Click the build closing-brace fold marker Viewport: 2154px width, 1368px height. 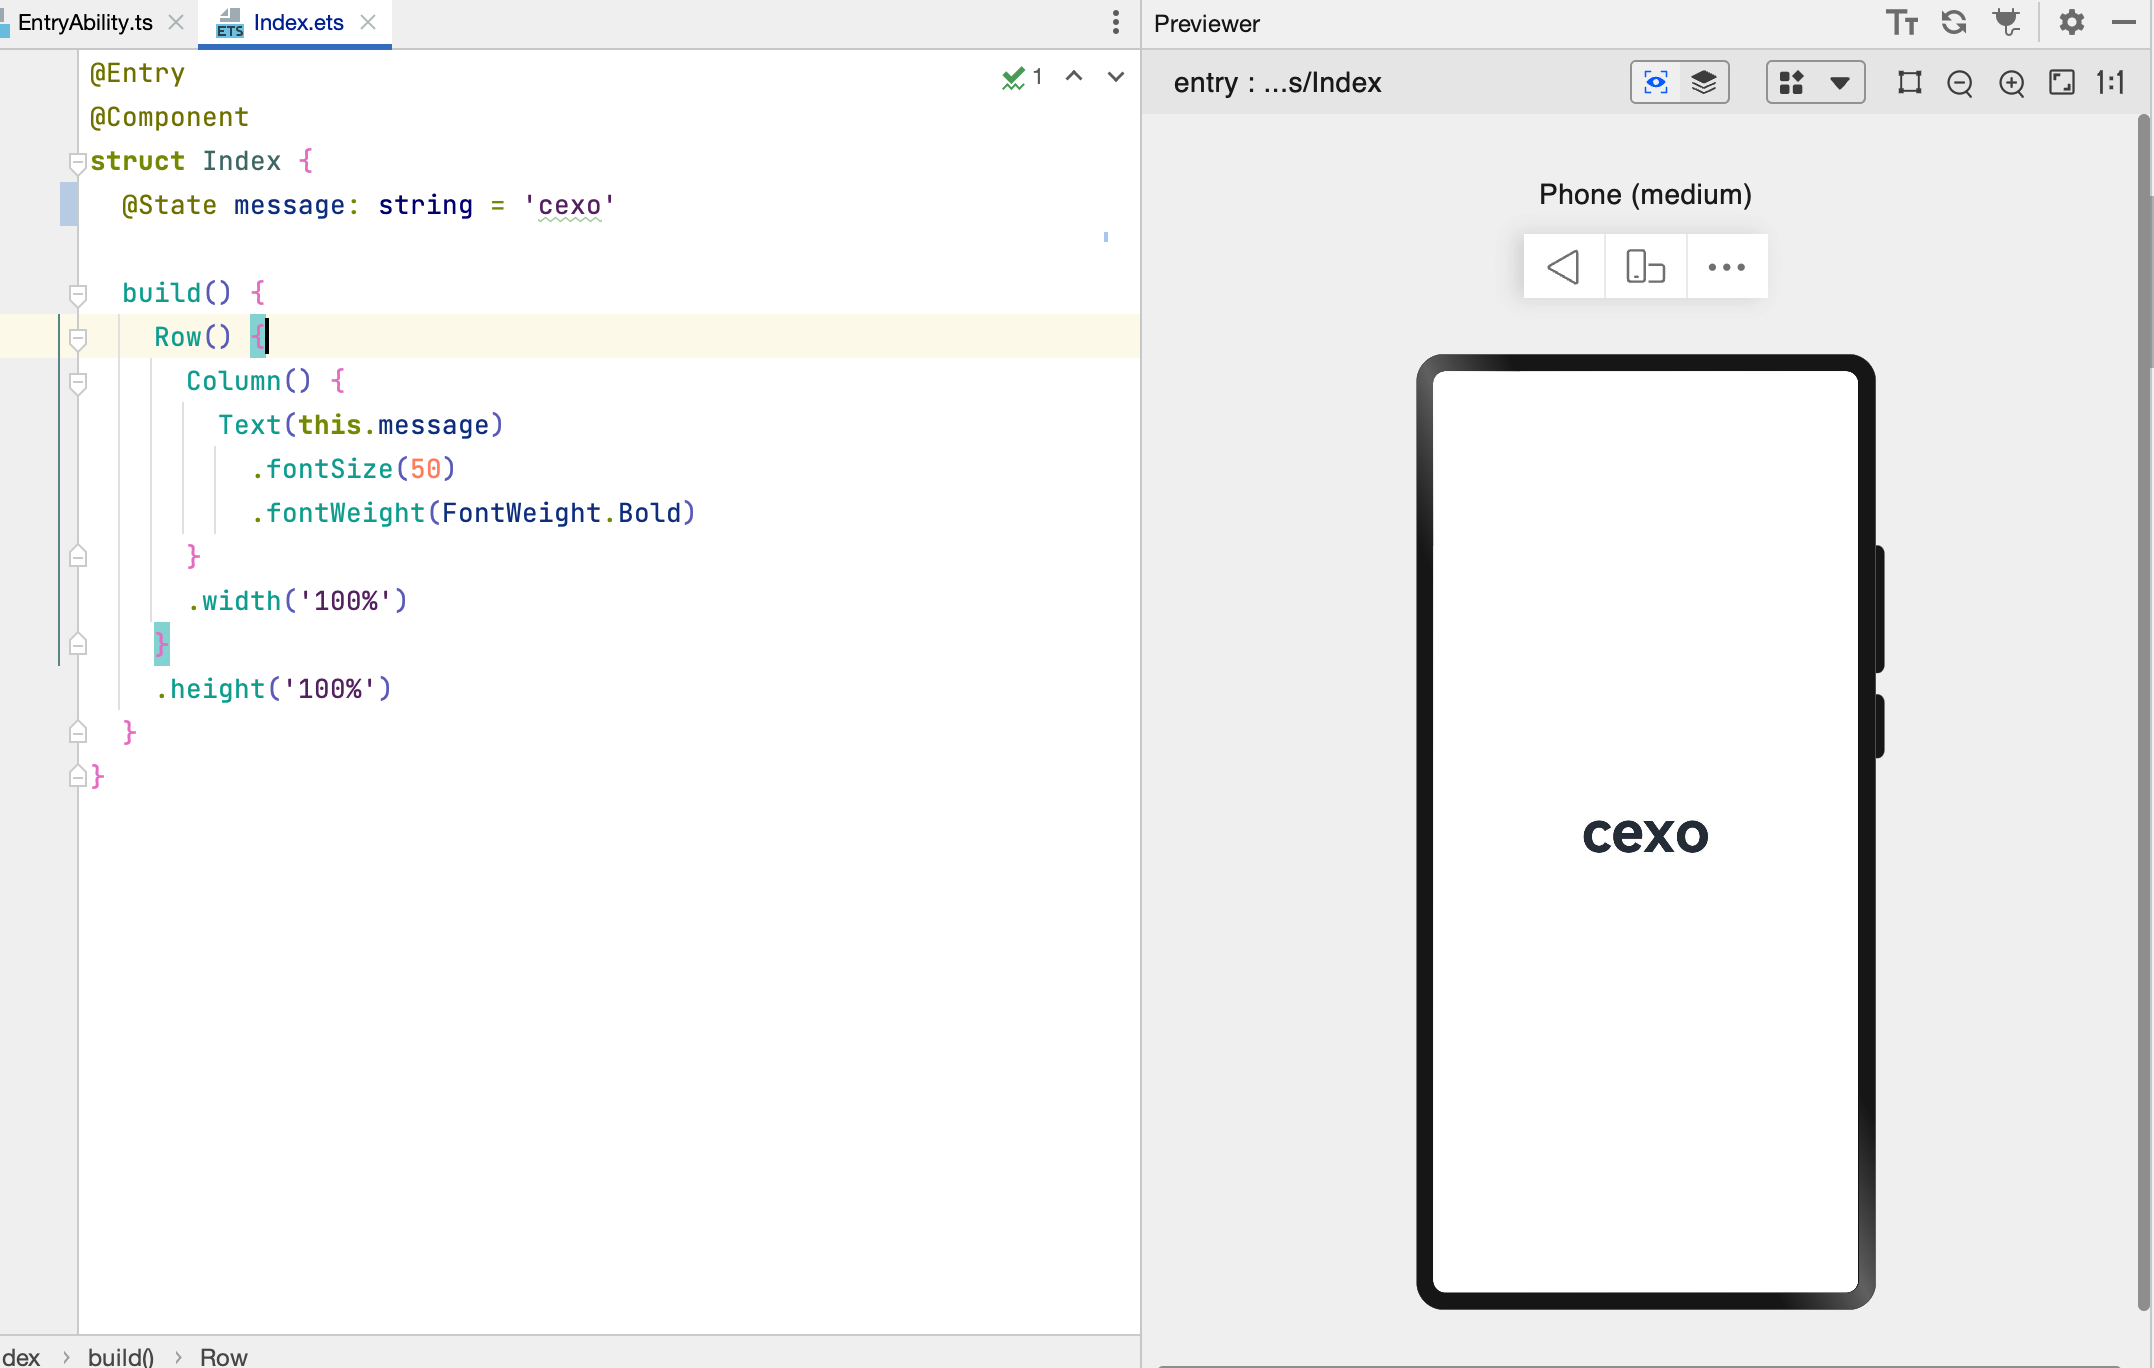coord(78,732)
